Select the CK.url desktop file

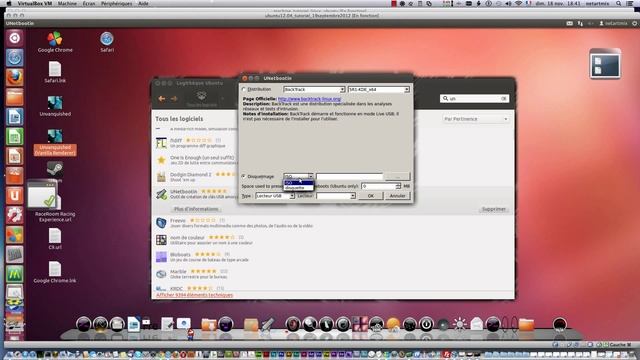tap(55, 239)
